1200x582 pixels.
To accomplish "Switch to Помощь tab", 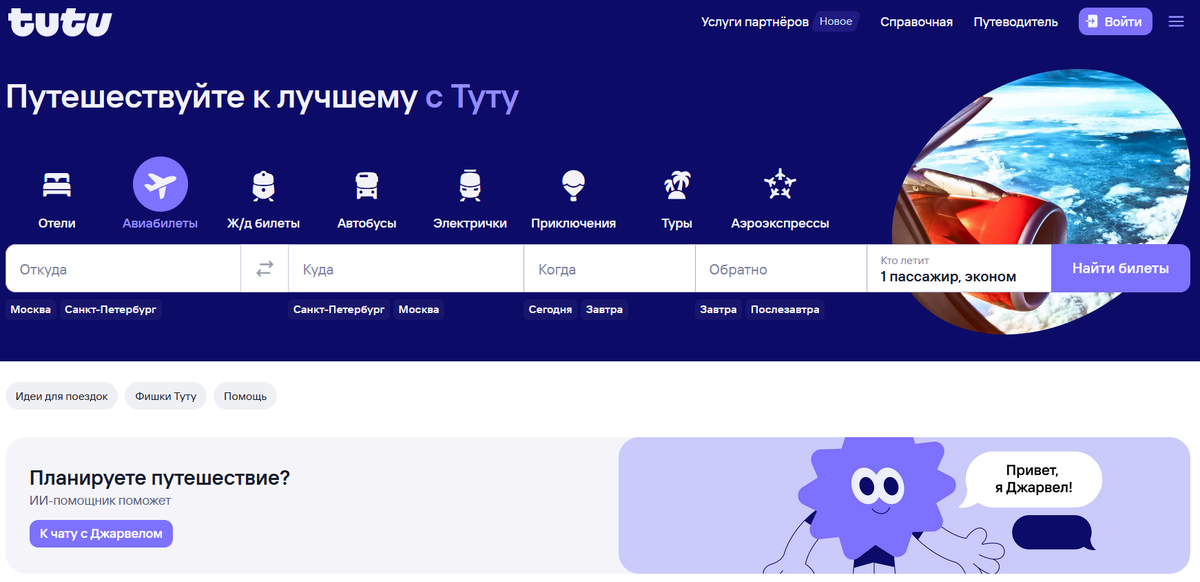I will 245,396.
